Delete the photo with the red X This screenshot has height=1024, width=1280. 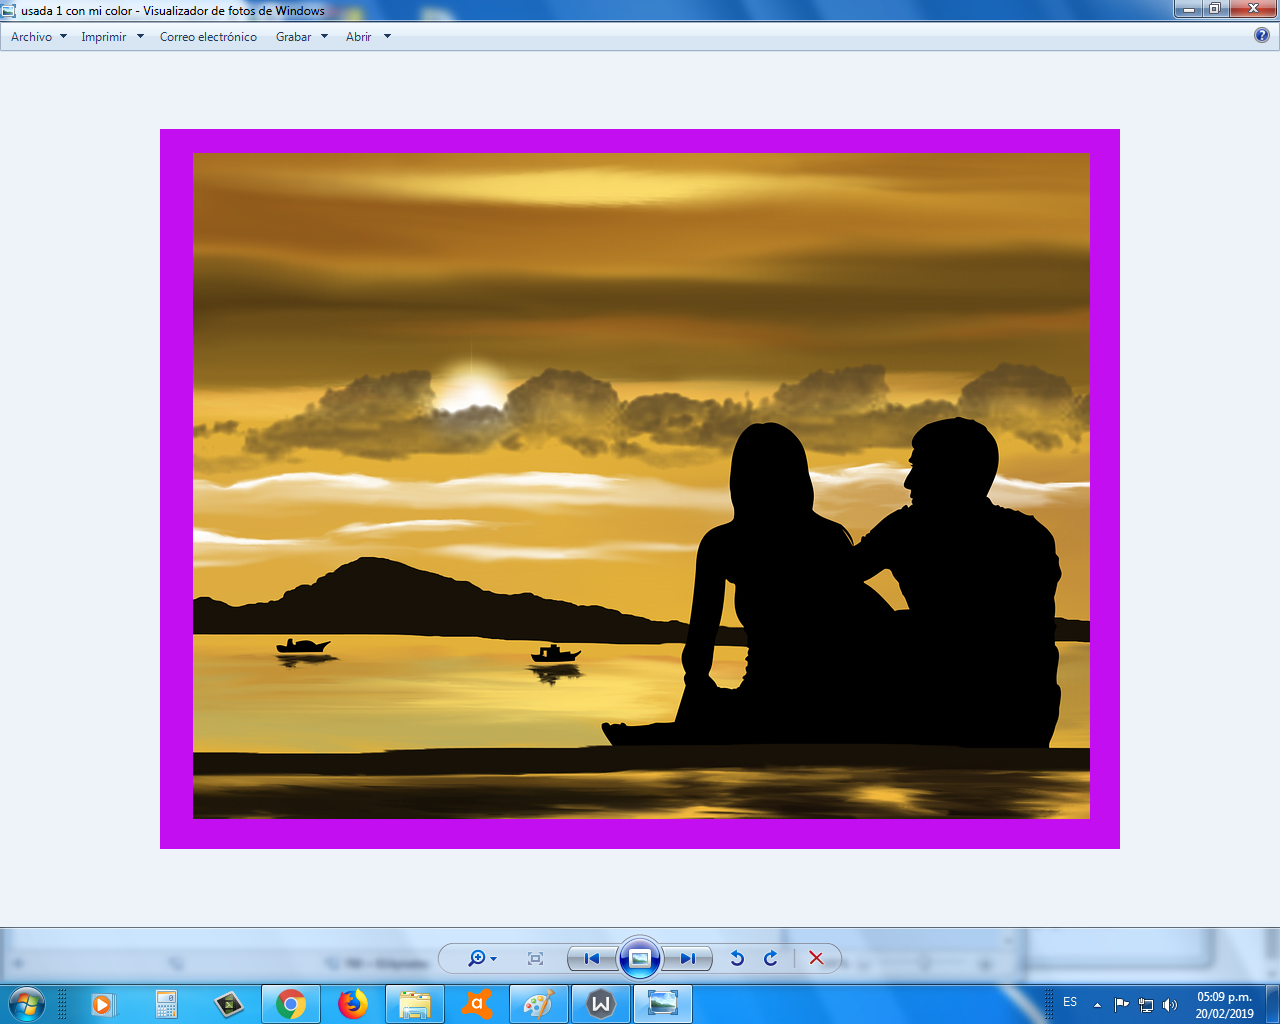click(816, 958)
